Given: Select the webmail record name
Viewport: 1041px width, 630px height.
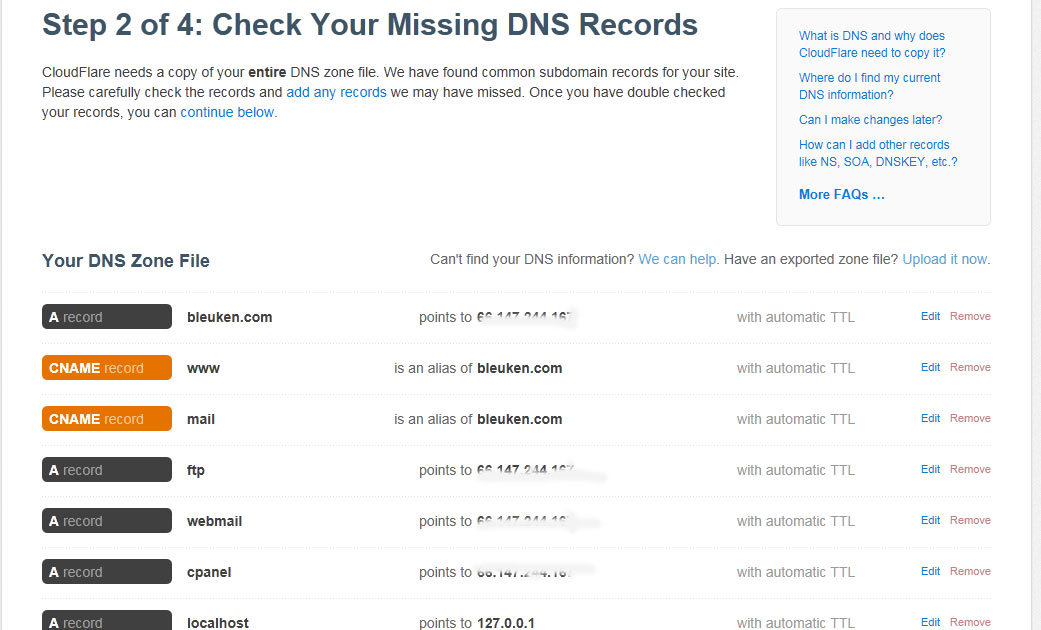Looking at the screenshot, I should click(214, 521).
